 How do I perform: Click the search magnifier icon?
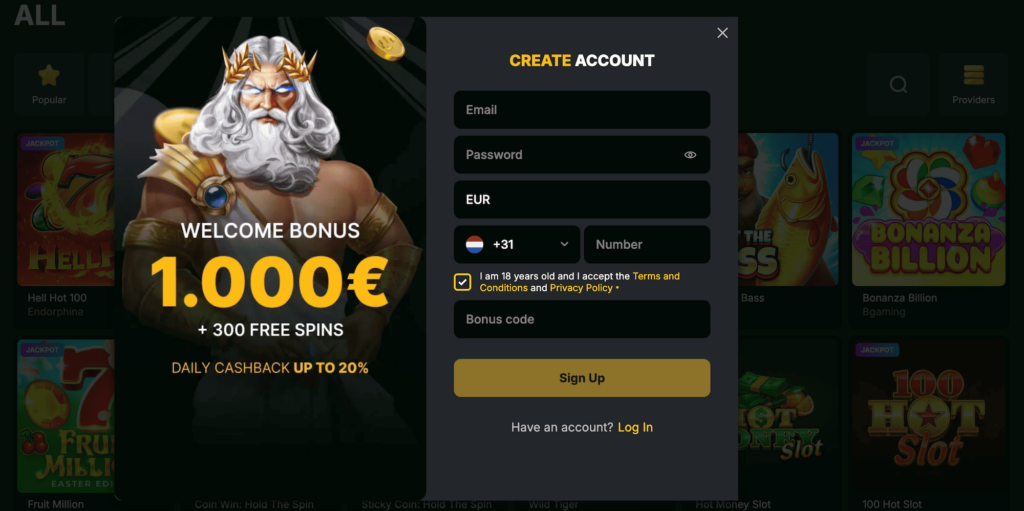[x=899, y=84]
